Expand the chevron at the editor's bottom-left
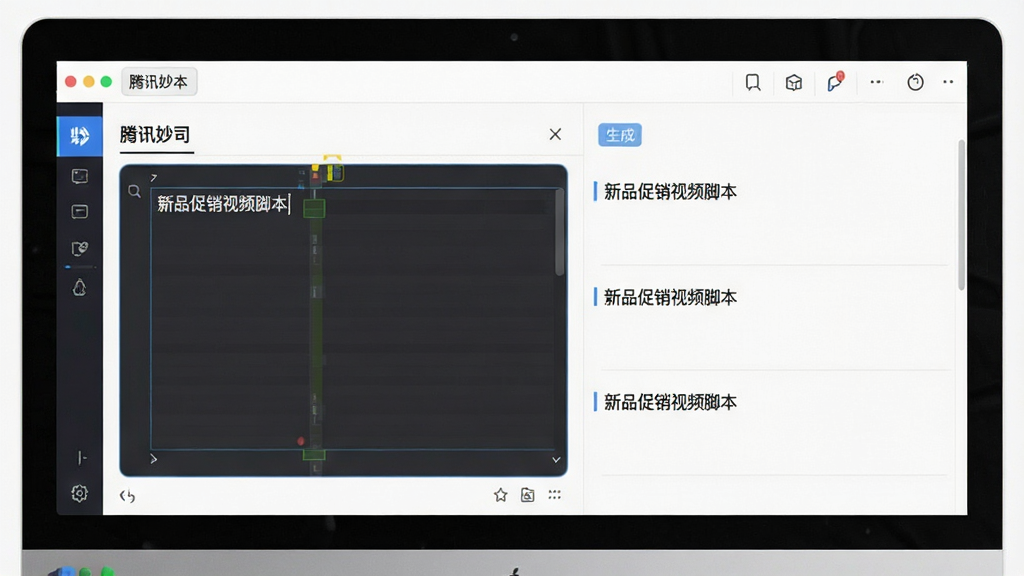This screenshot has width=1024, height=576. pos(153,459)
